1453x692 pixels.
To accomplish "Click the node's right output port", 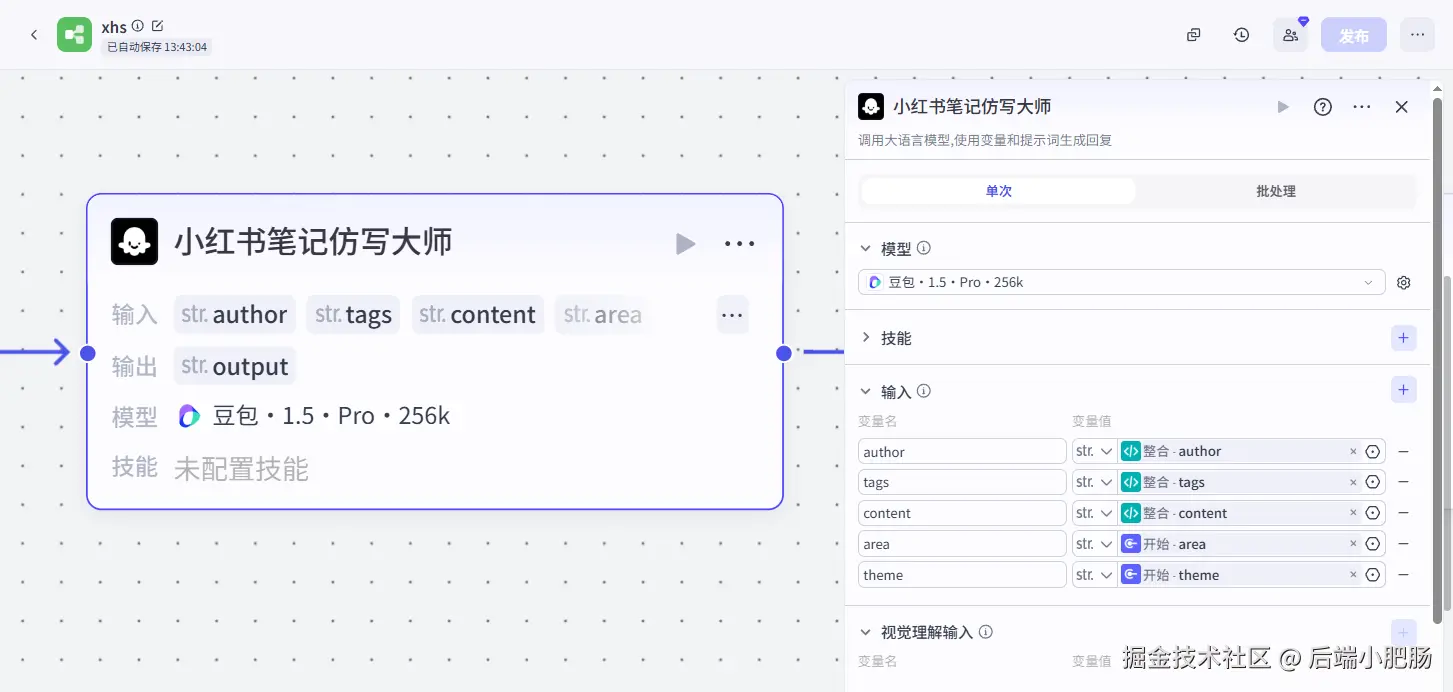I will (784, 353).
